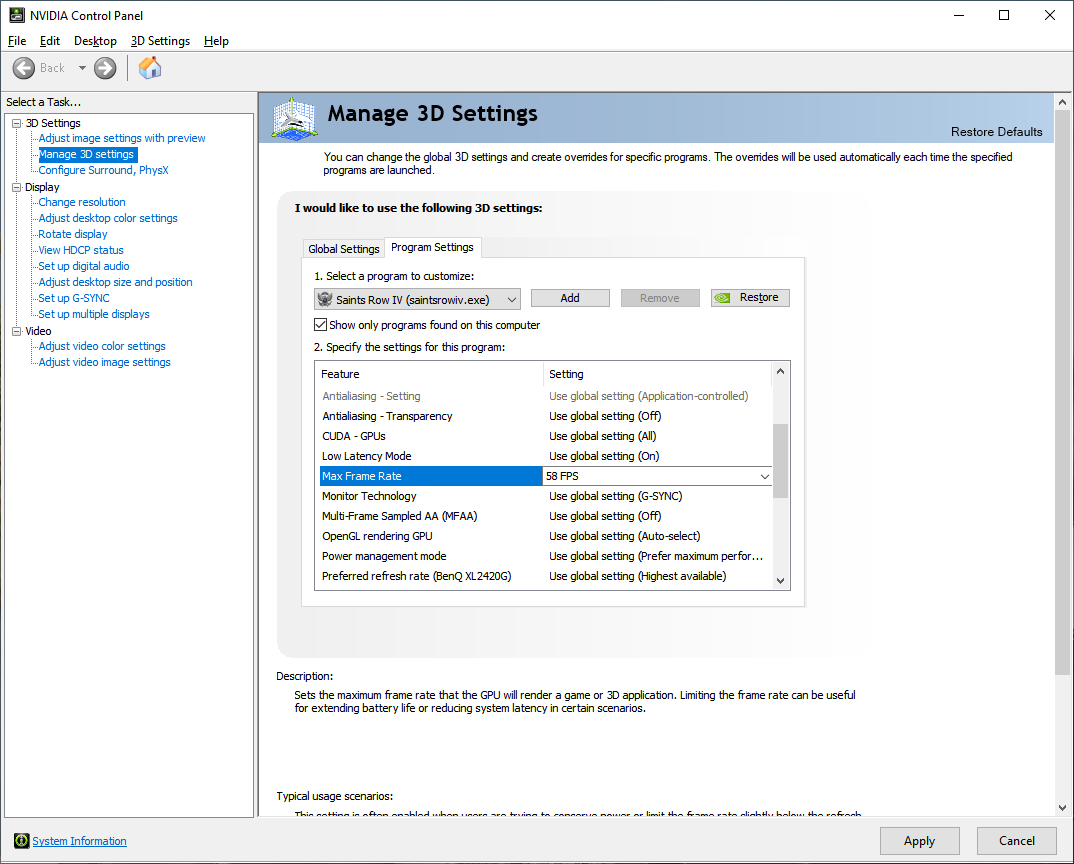Click the Manage 3D Settings header icon
Screen dimensions: 1074x864
294,118
